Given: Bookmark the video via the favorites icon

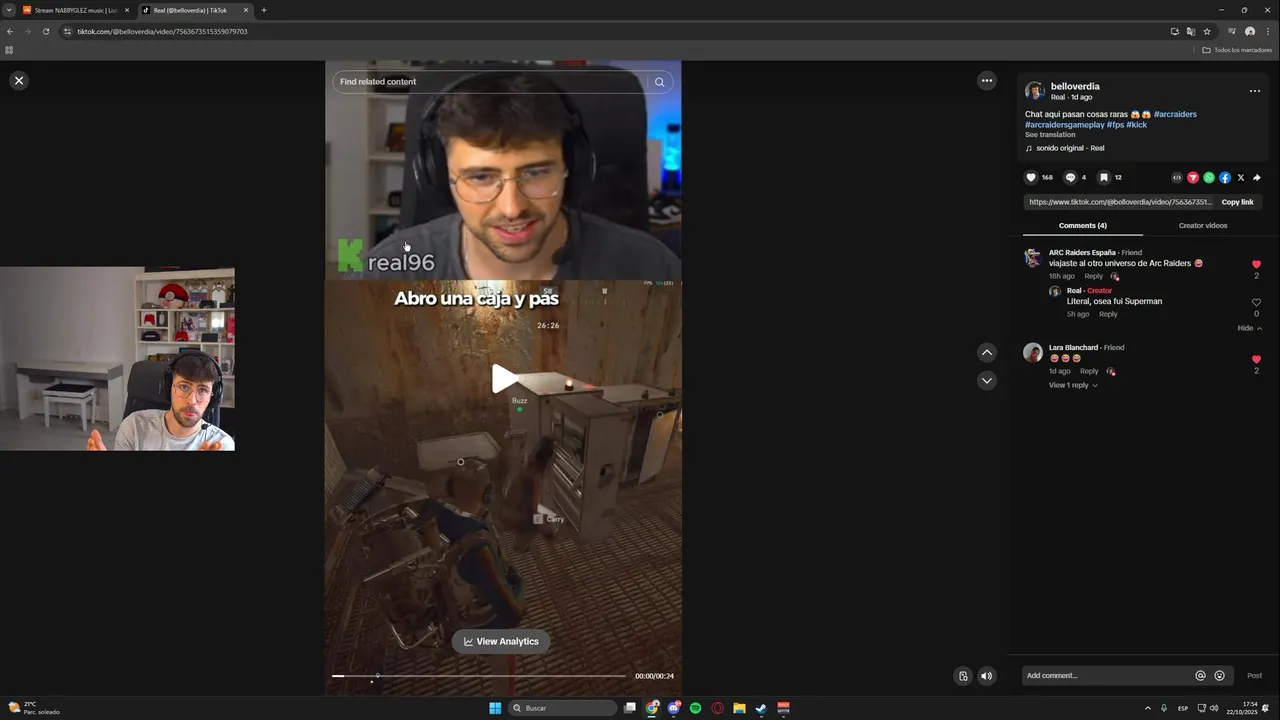Looking at the screenshot, I should (1104, 177).
